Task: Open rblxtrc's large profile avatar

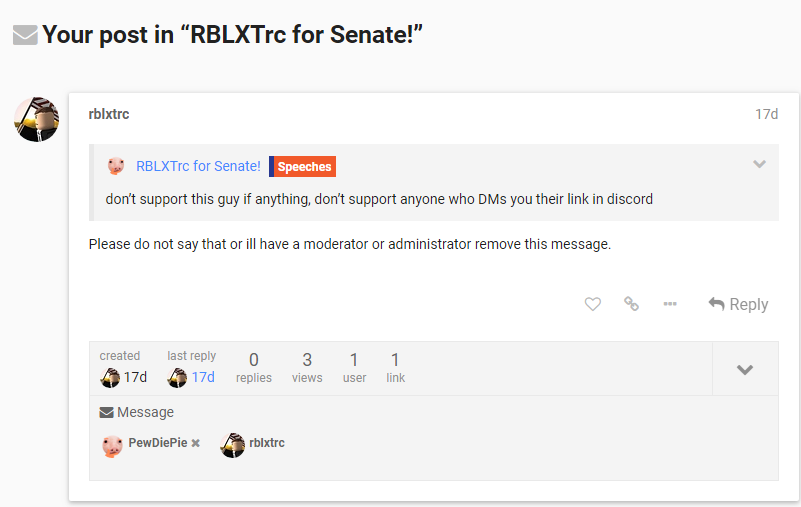Action: (x=36, y=119)
